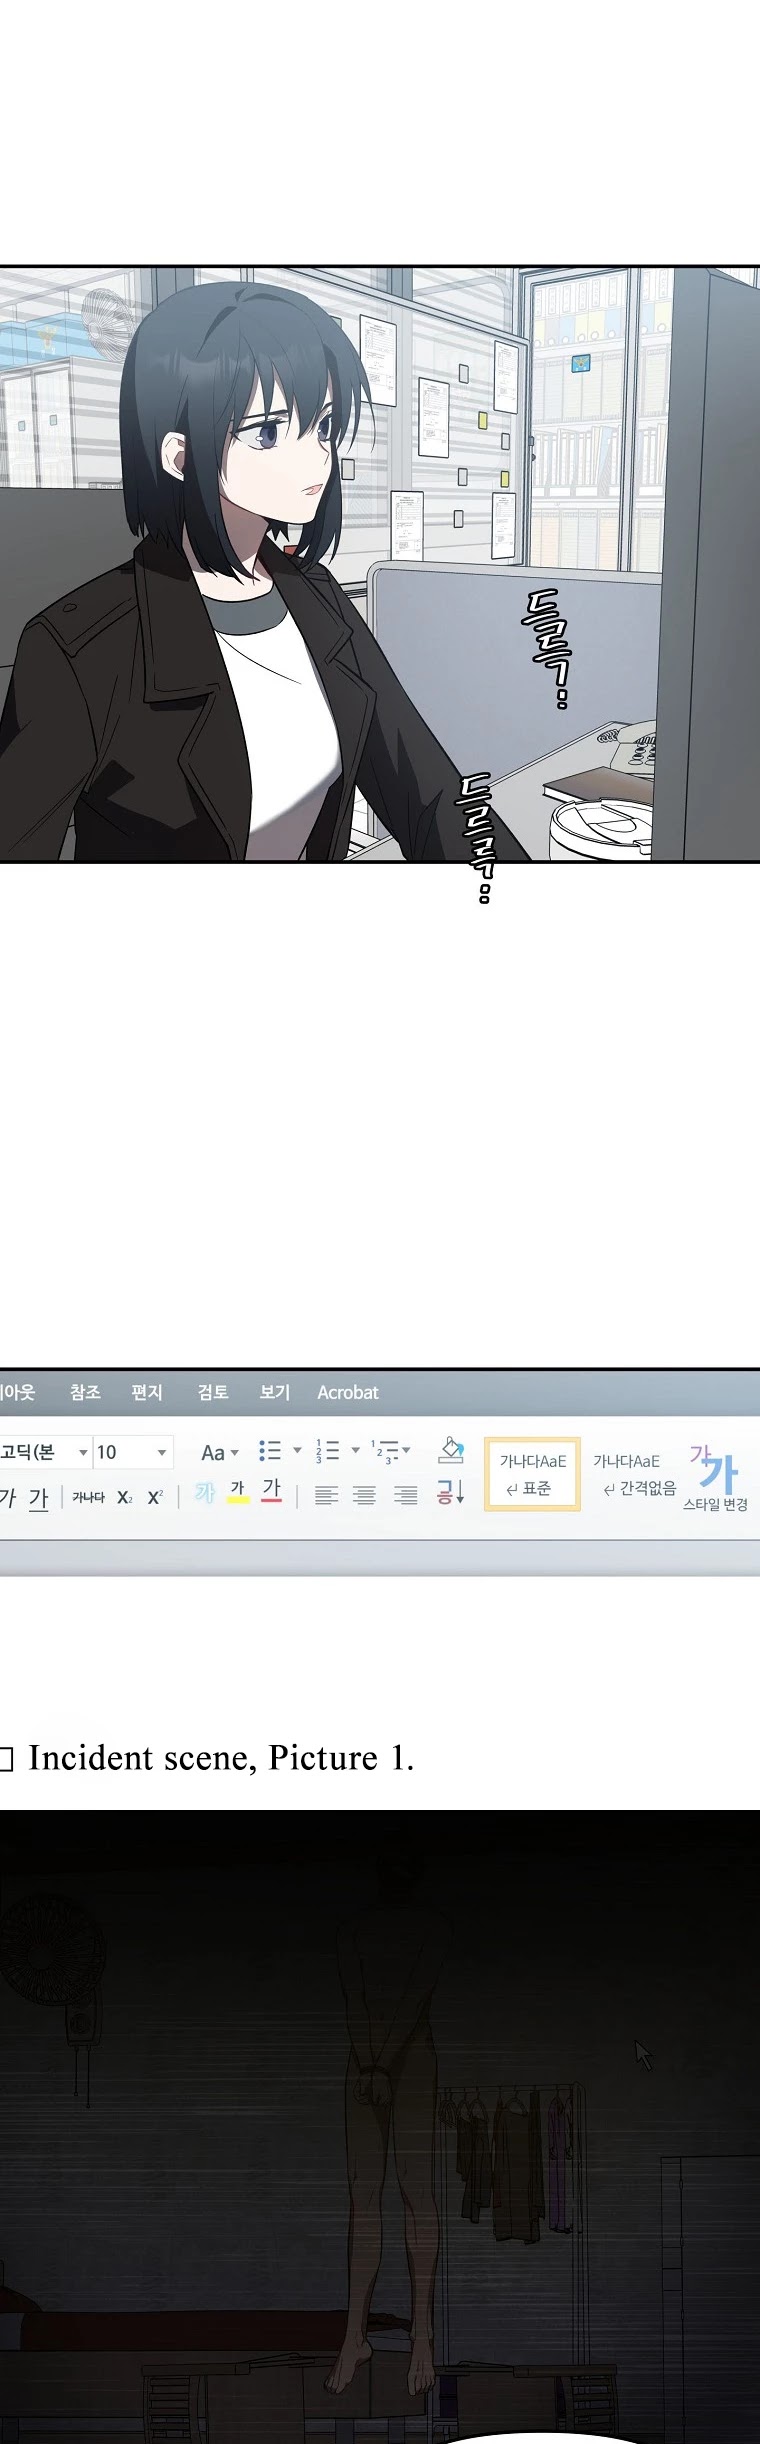Click the 스타일 변경 button
Screen dimensions: 760x2444
click(715, 1477)
